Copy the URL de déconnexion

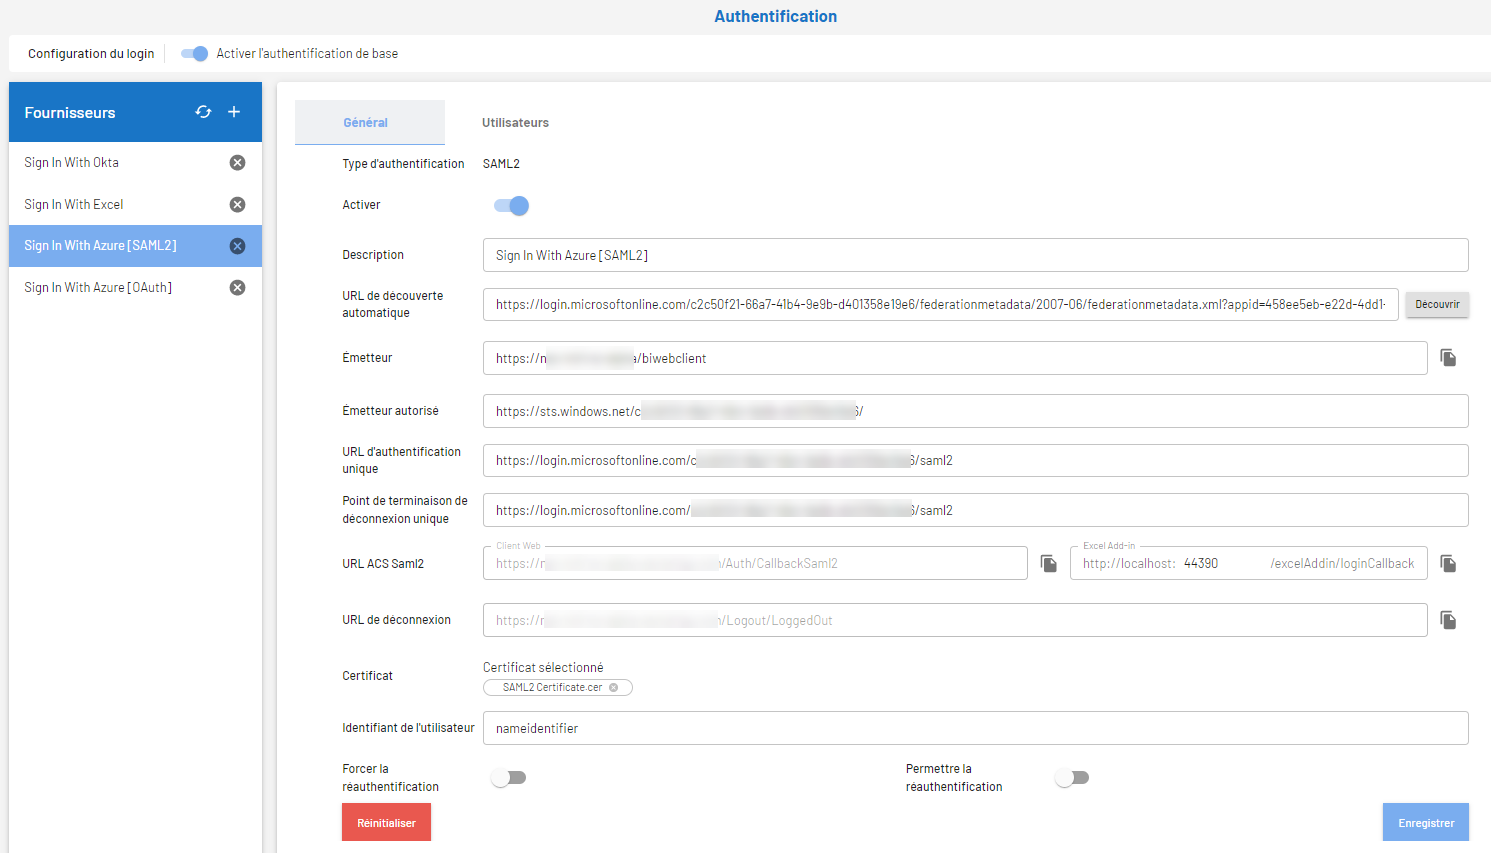pos(1448,619)
